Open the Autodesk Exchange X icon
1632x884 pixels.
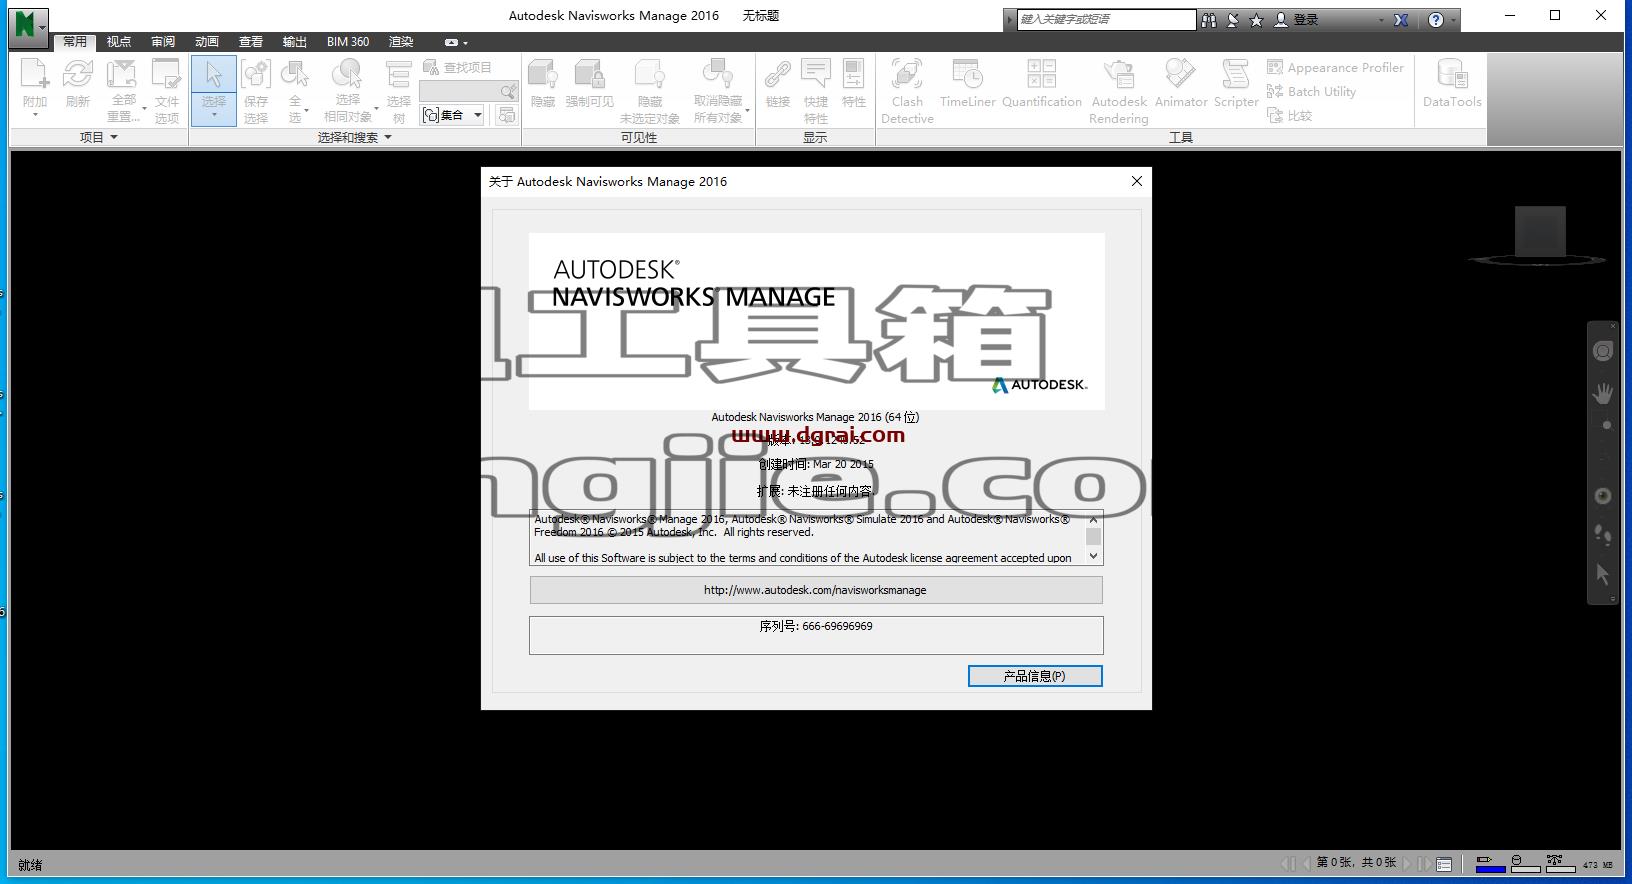[x=1401, y=20]
